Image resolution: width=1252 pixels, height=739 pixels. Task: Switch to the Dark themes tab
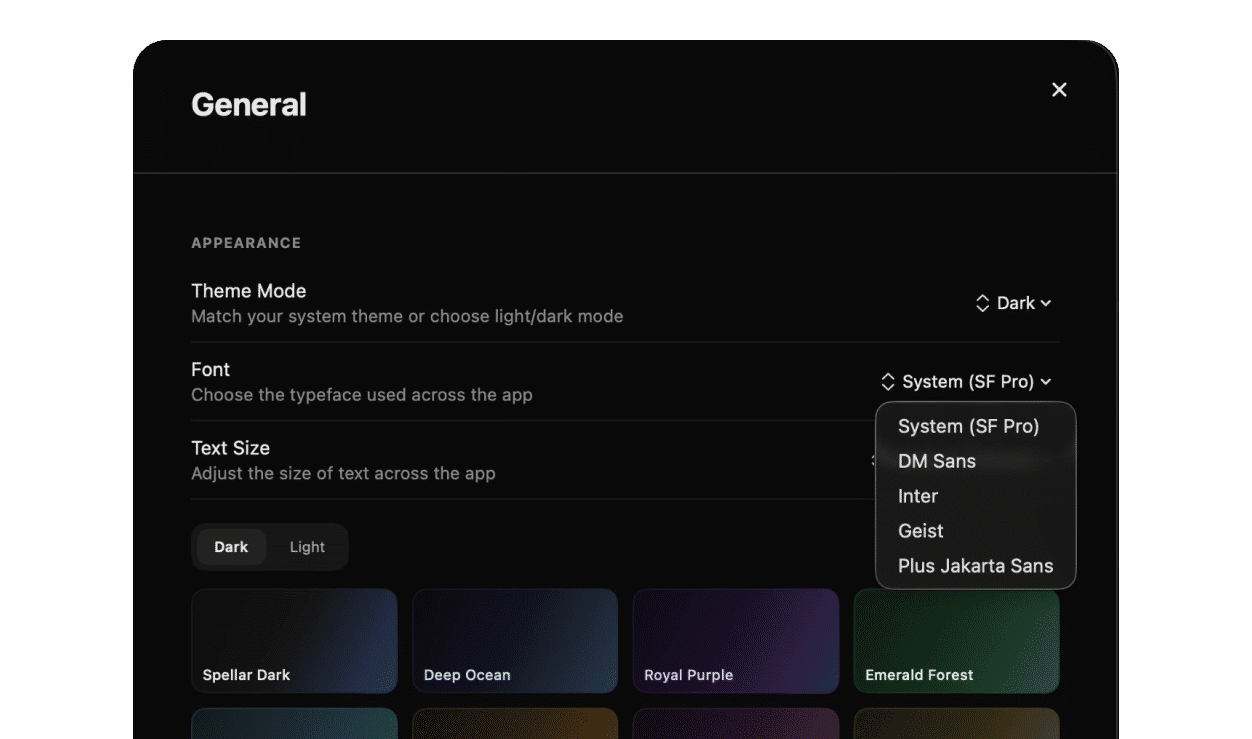pyautogui.click(x=231, y=547)
